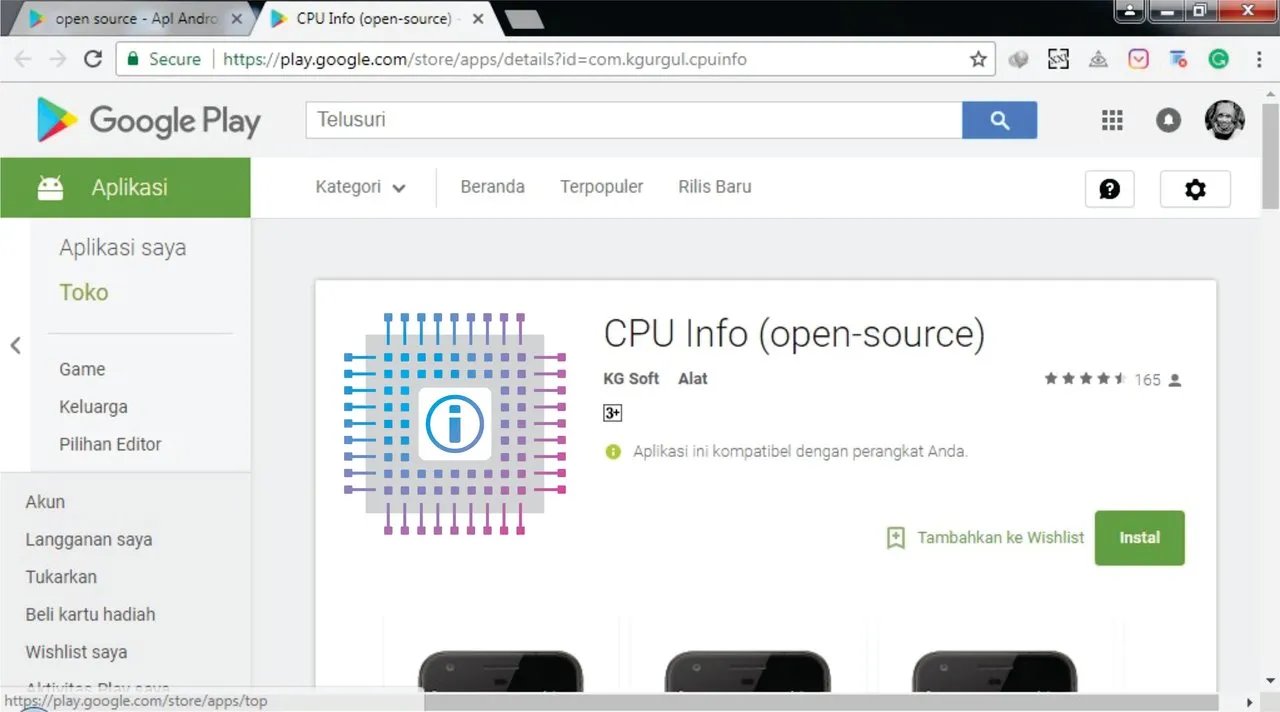Click the browser forward arrow
The height and width of the screenshot is (712, 1280).
click(x=58, y=59)
